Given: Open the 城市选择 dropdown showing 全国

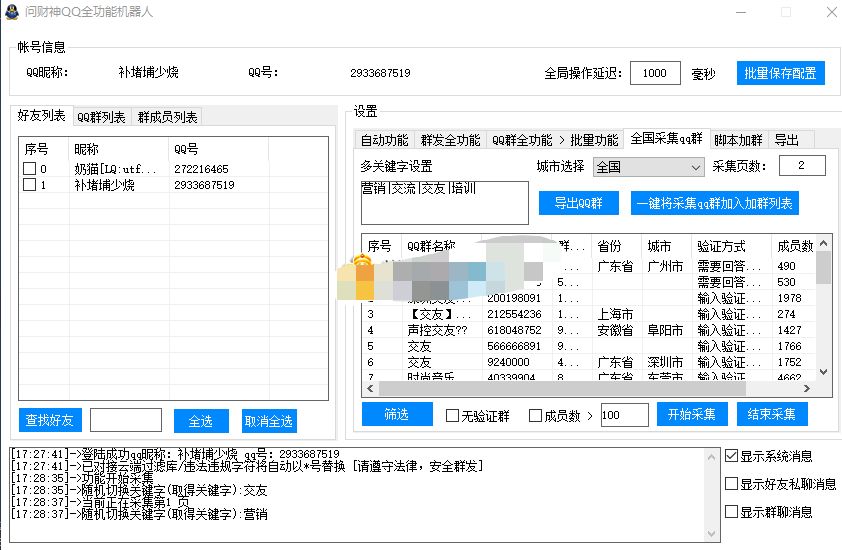Looking at the screenshot, I should (x=648, y=167).
